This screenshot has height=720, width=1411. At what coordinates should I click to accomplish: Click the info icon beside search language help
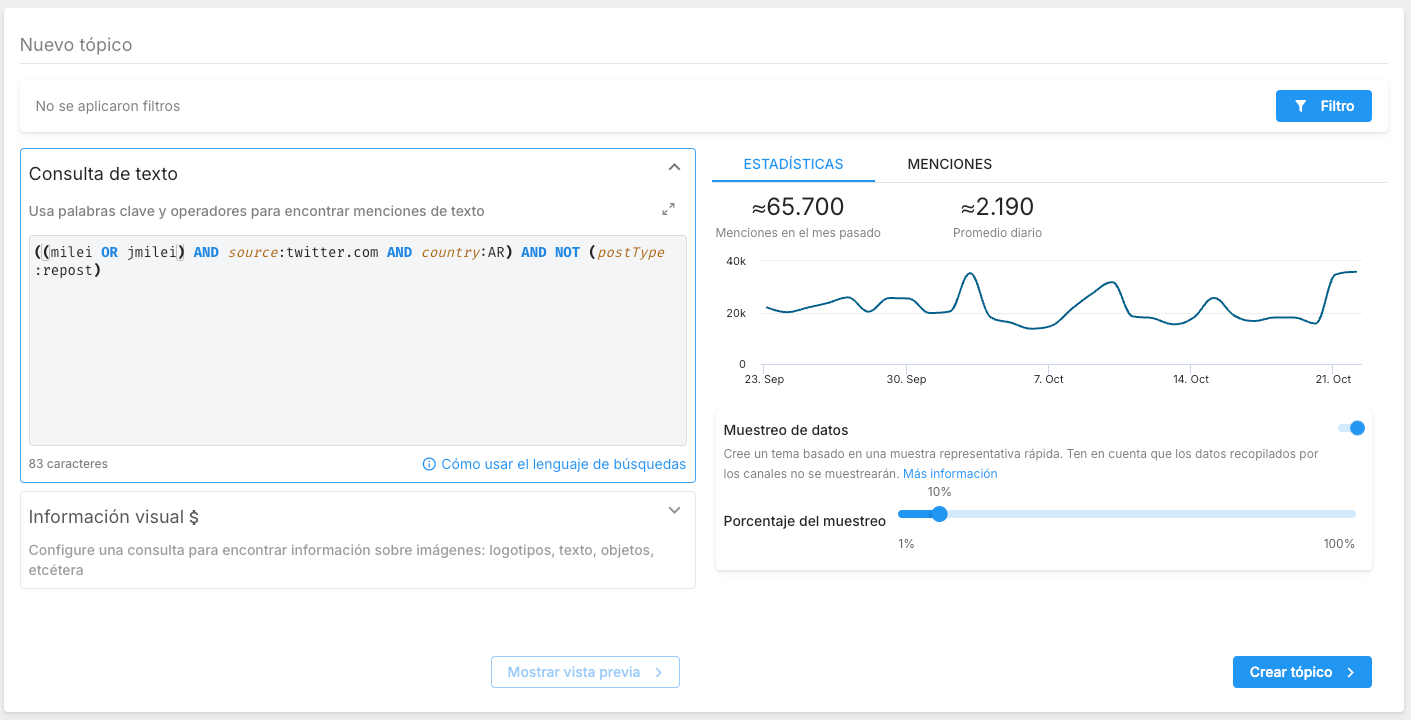[429, 464]
